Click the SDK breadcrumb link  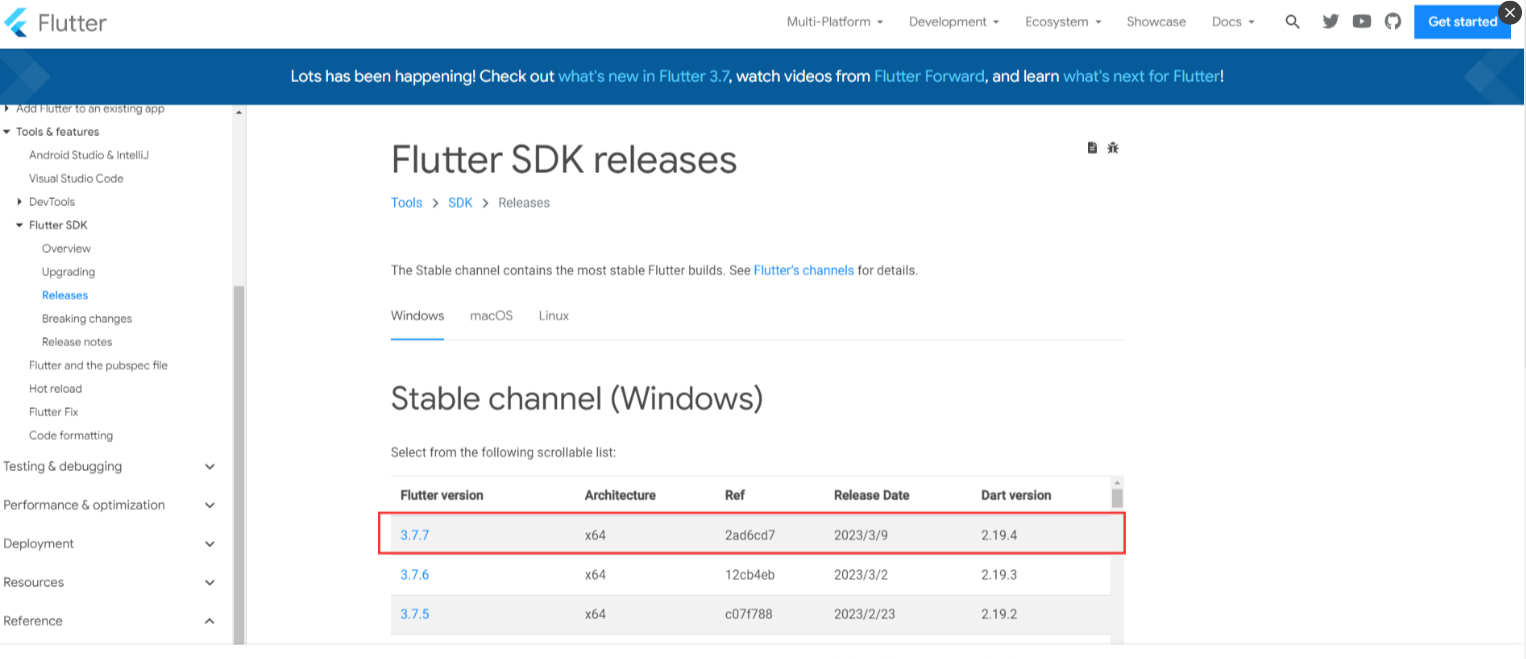[460, 202]
